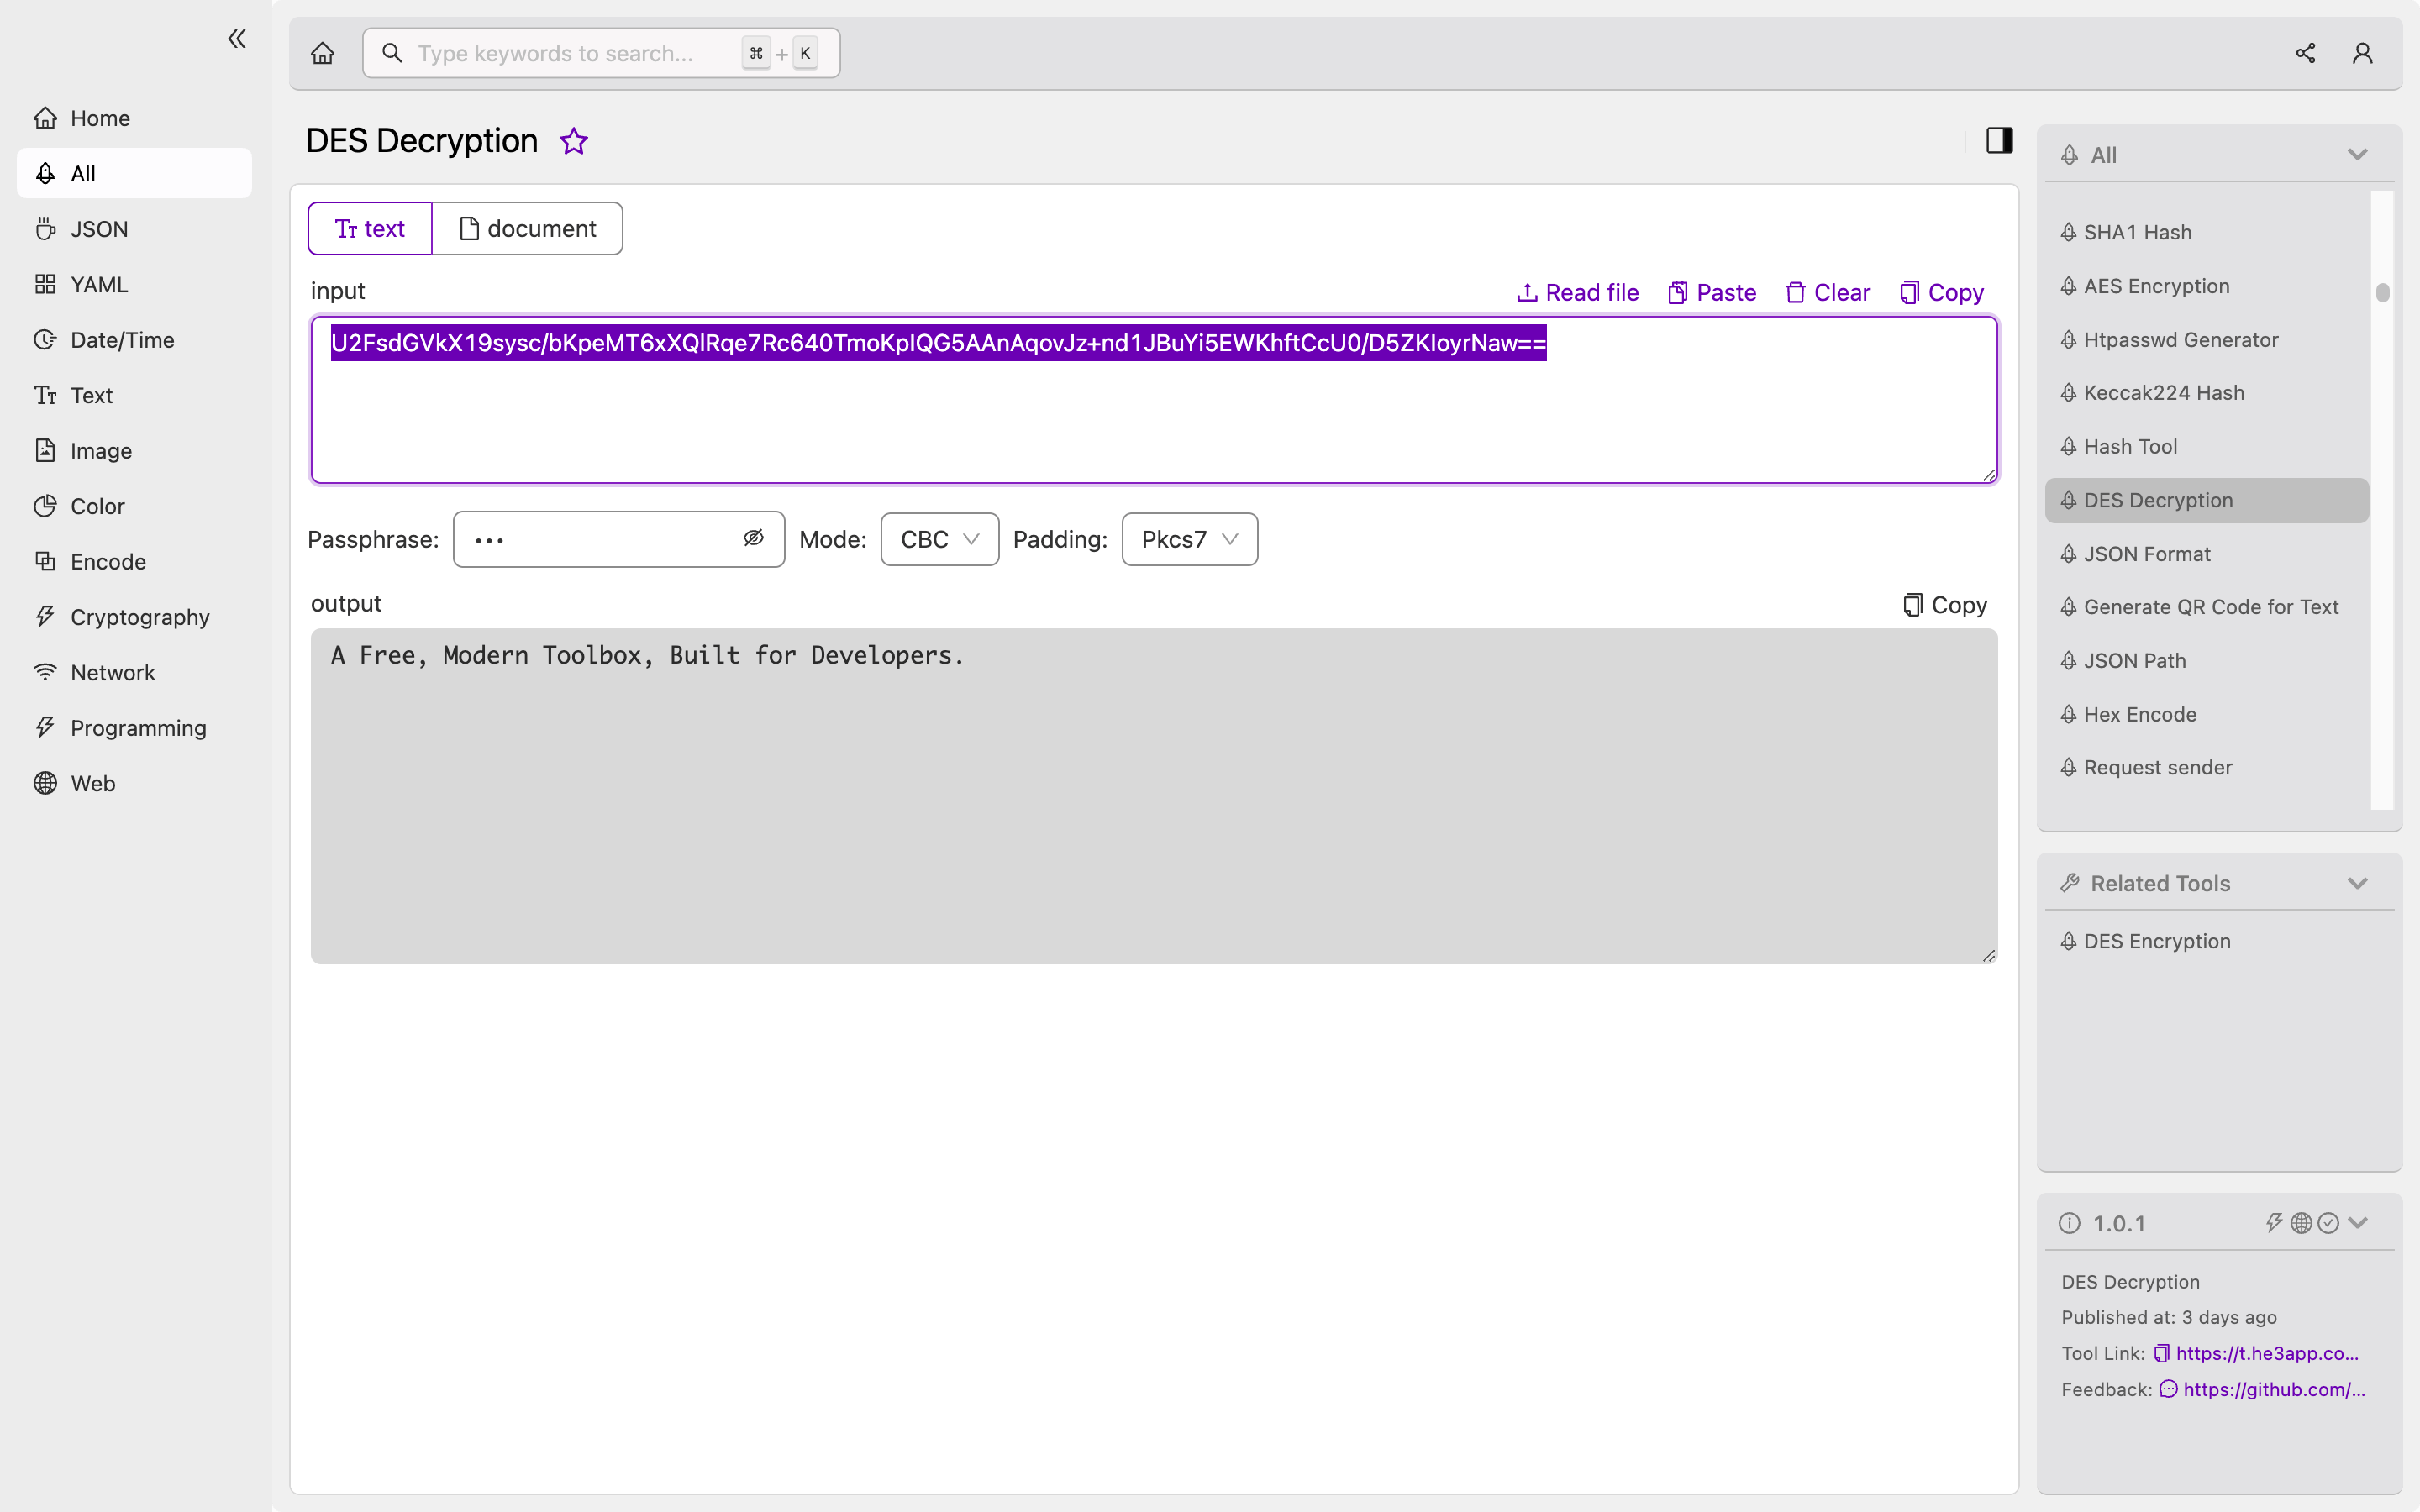Click the info icon beside 1.0.1
Image resolution: width=2420 pixels, height=1512 pixels.
click(x=2070, y=1223)
